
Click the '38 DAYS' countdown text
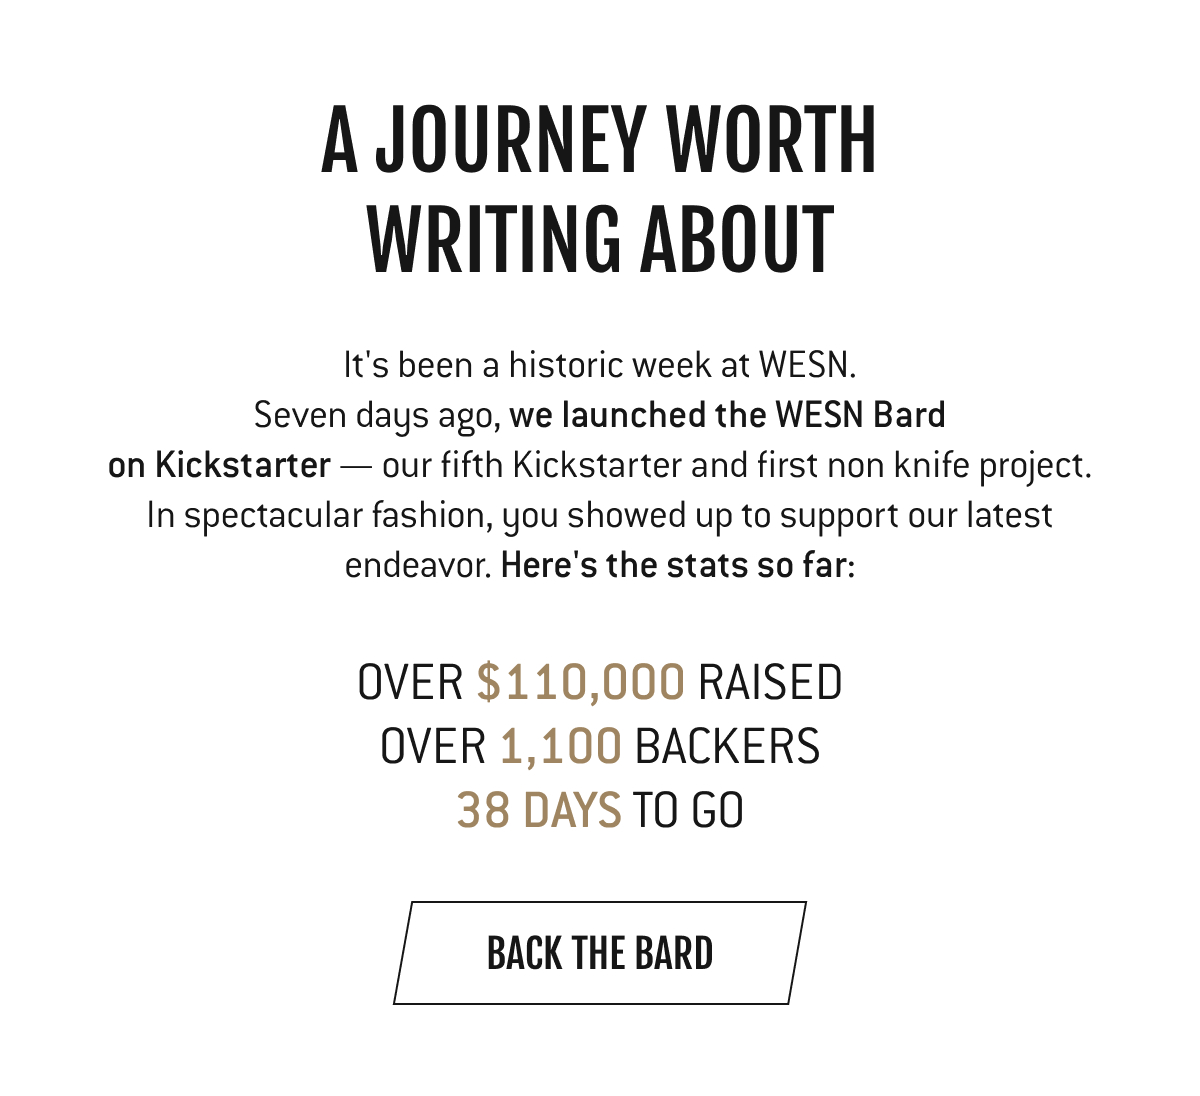click(539, 810)
